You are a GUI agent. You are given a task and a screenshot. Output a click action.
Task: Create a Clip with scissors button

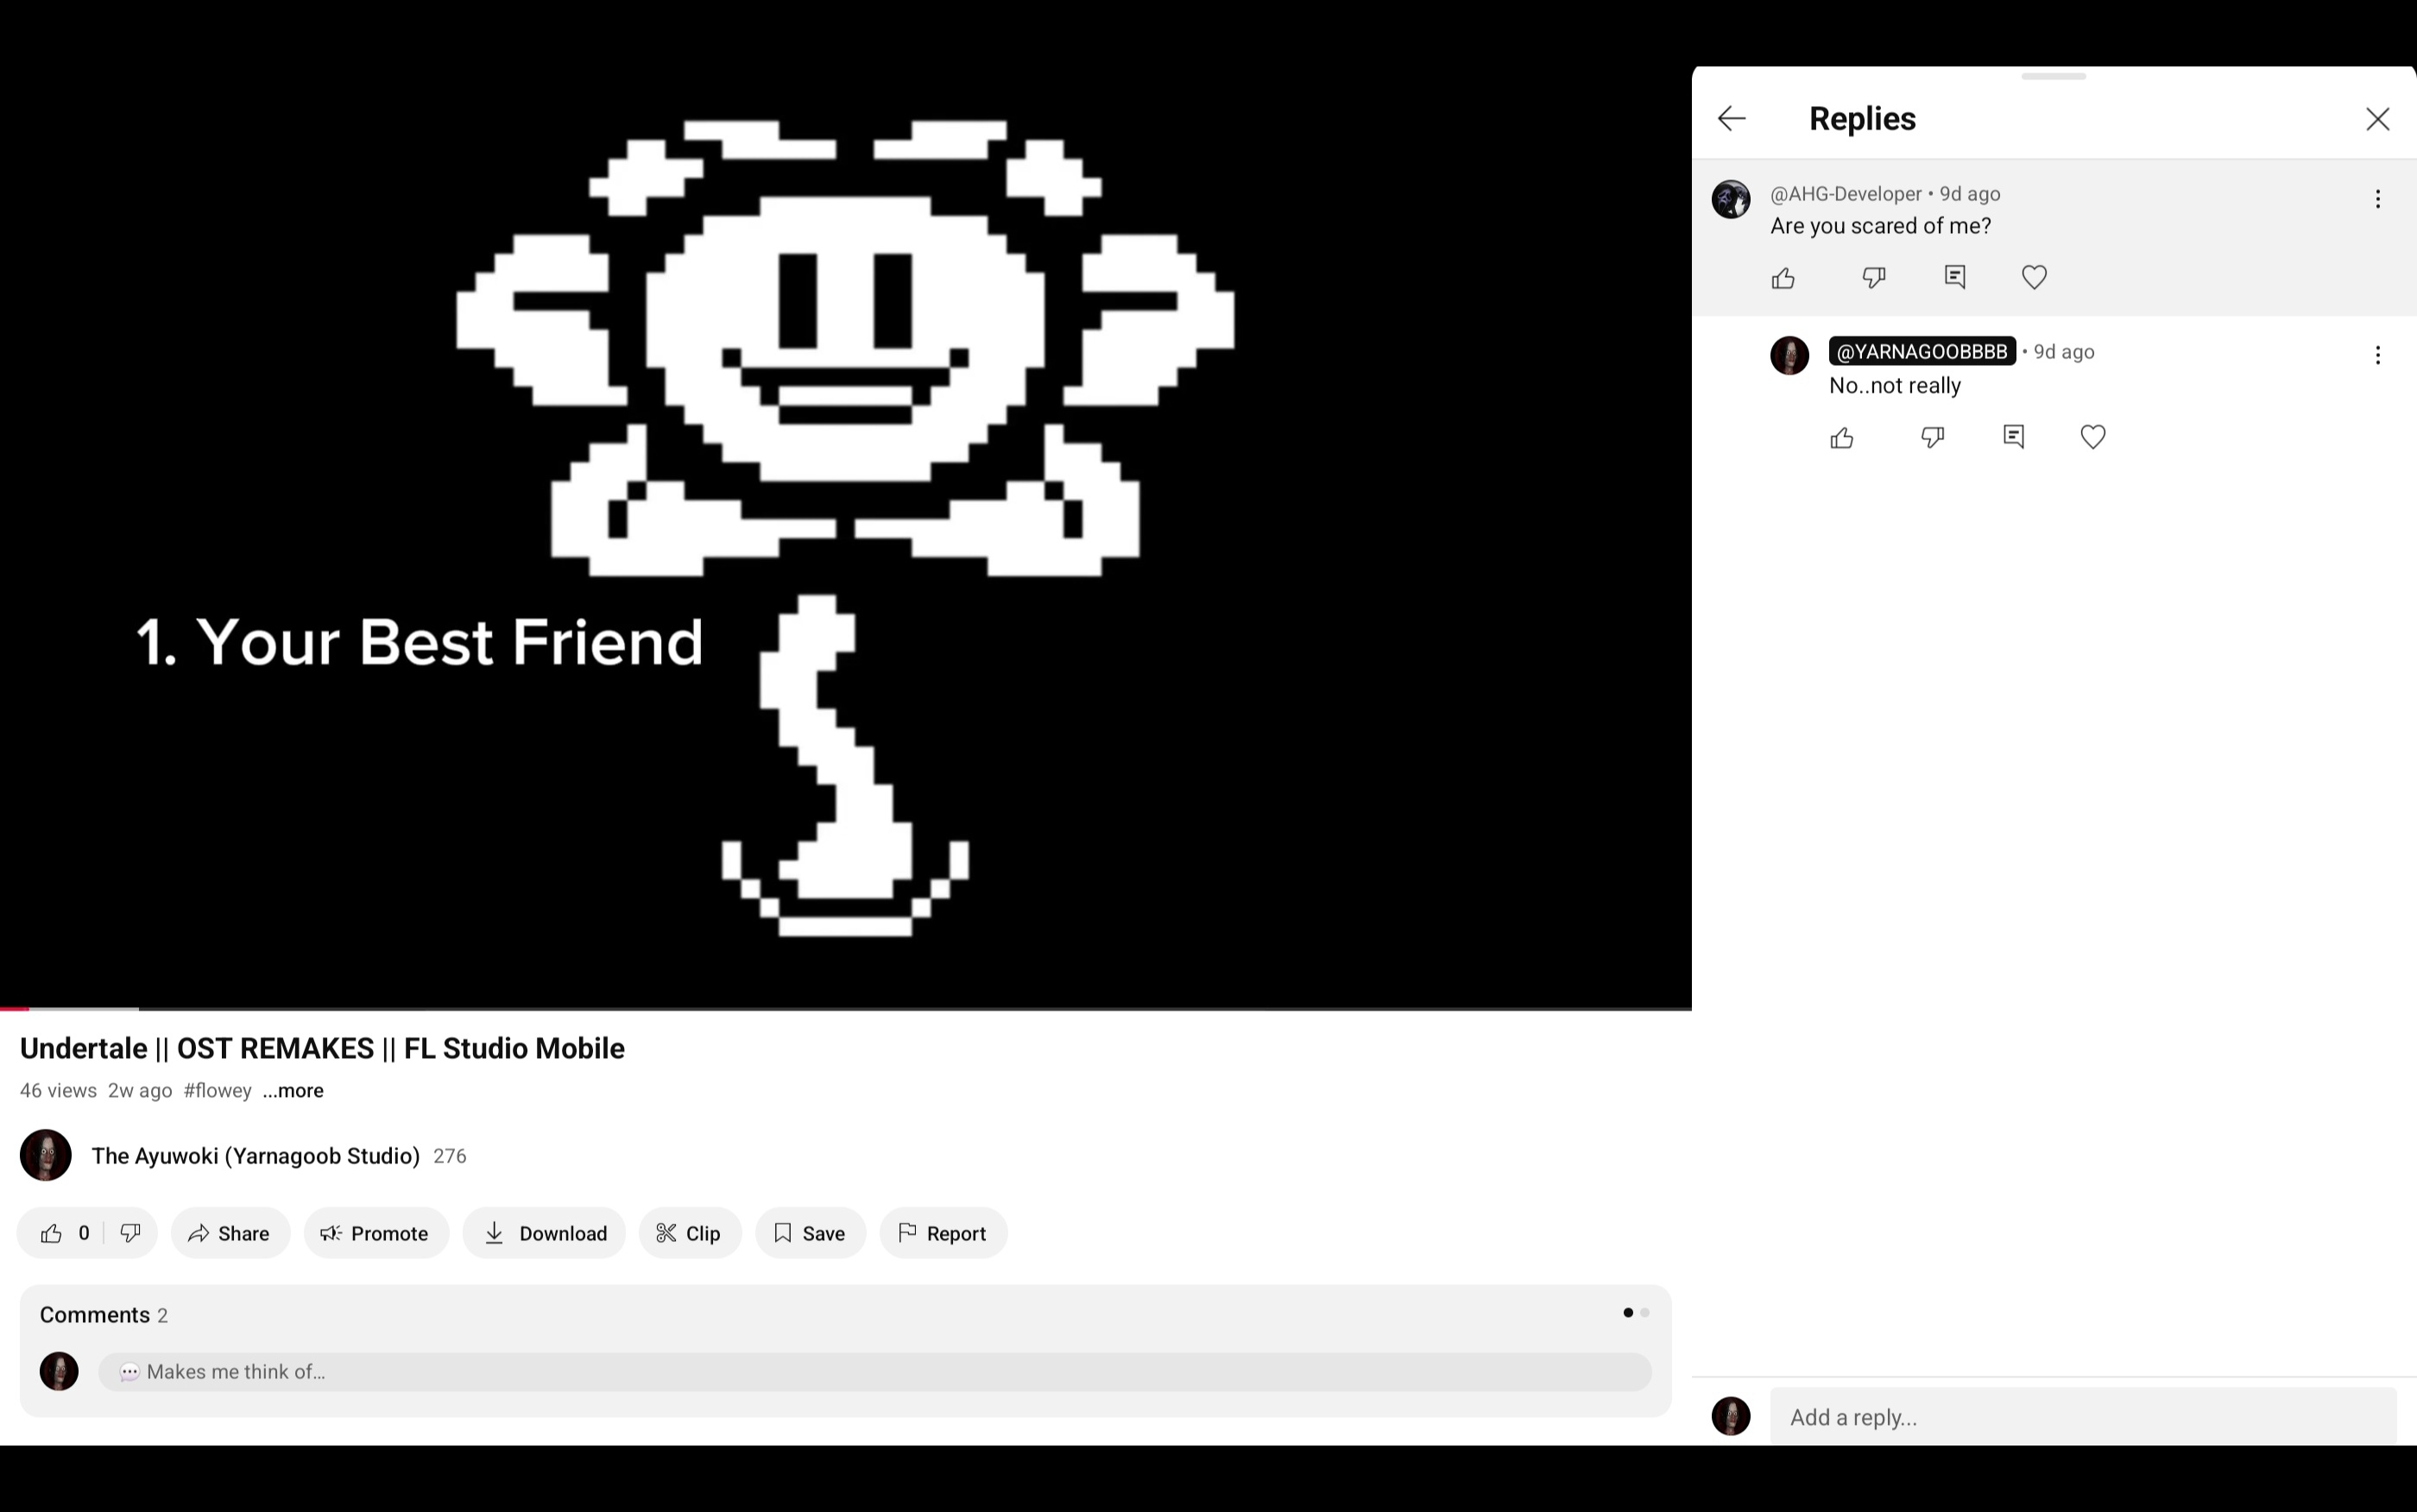[689, 1233]
